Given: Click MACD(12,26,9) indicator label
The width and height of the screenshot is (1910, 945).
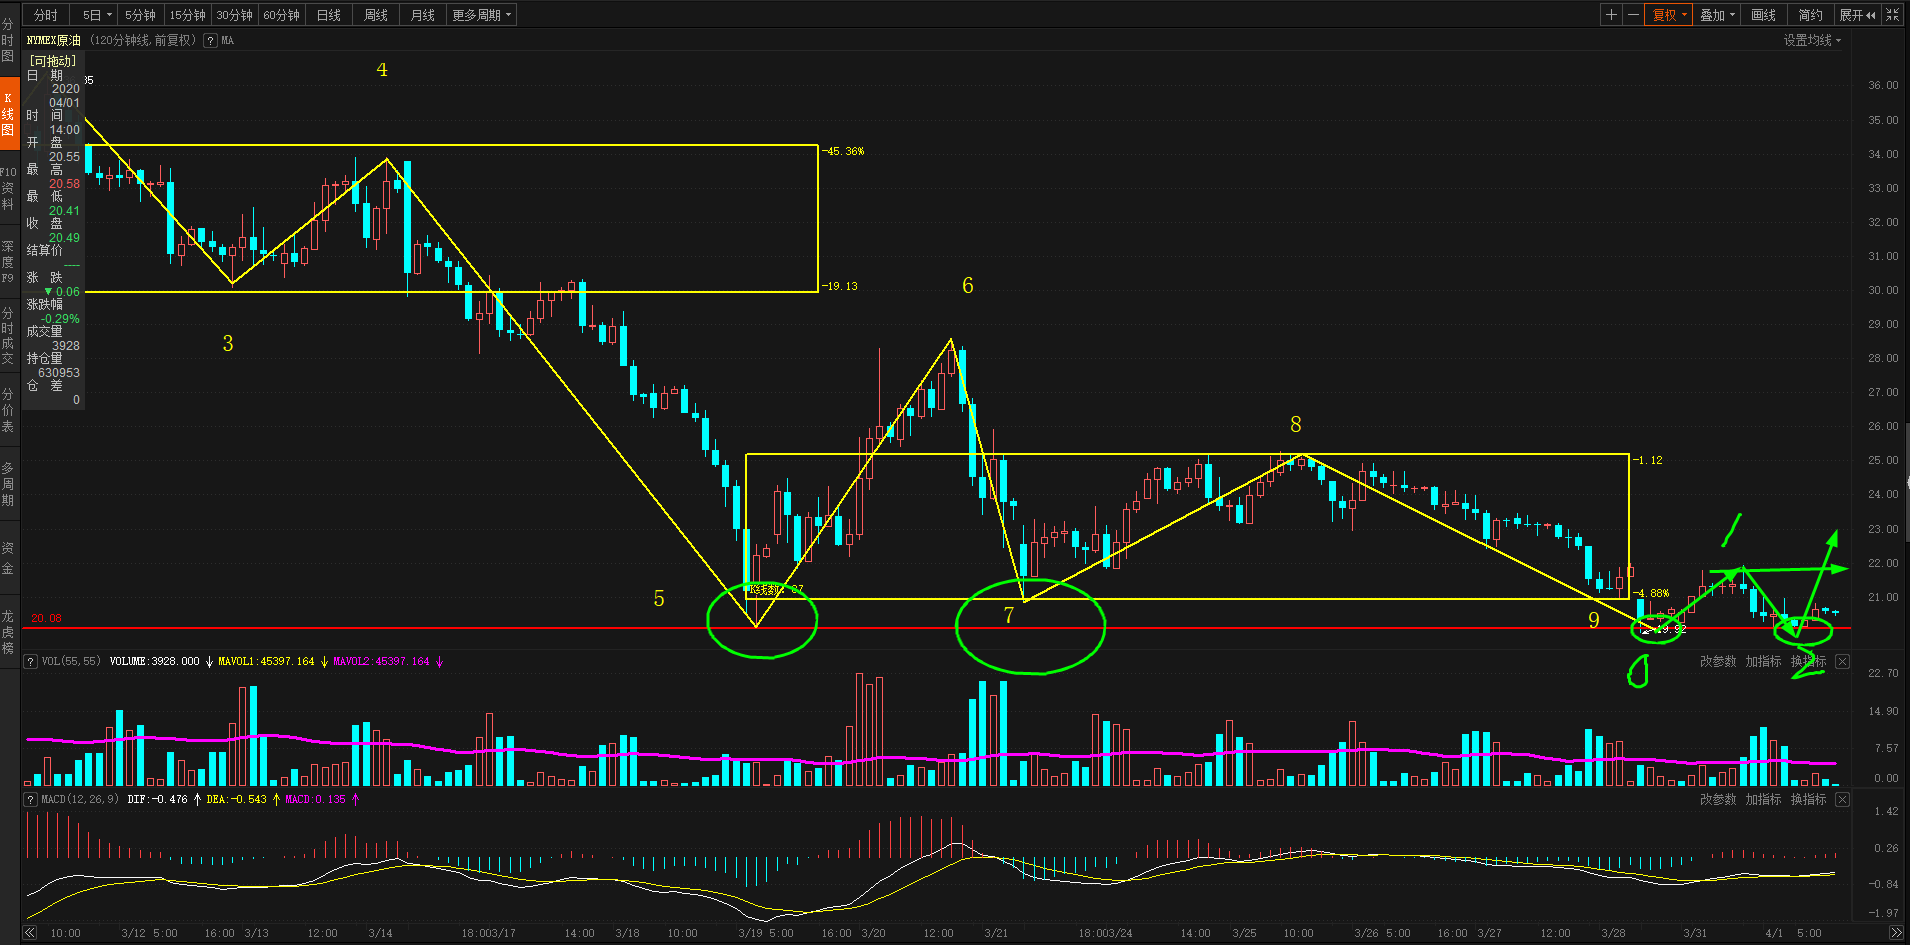Looking at the screenshot, I should coord(80,800).
